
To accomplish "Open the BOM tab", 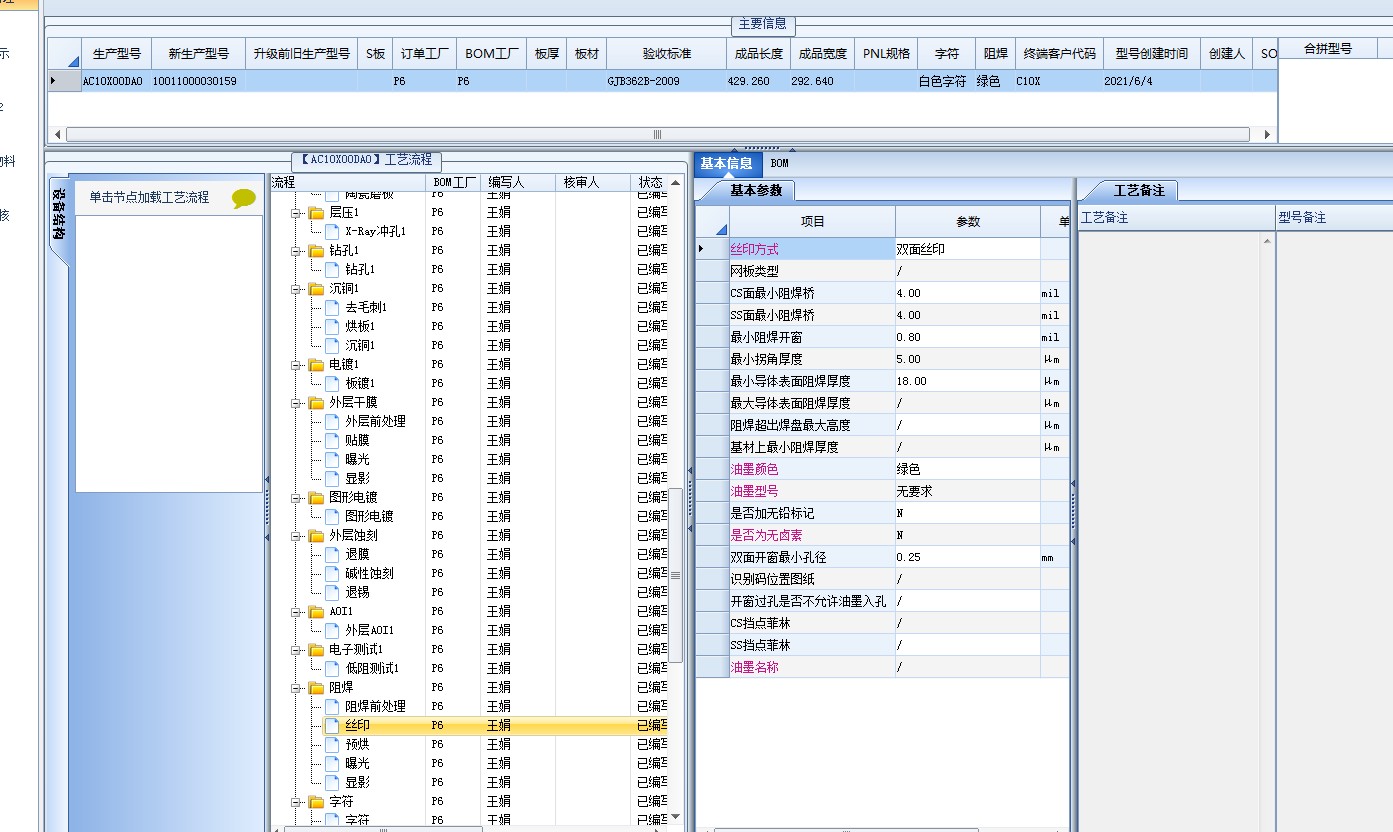I will (780, 163).
